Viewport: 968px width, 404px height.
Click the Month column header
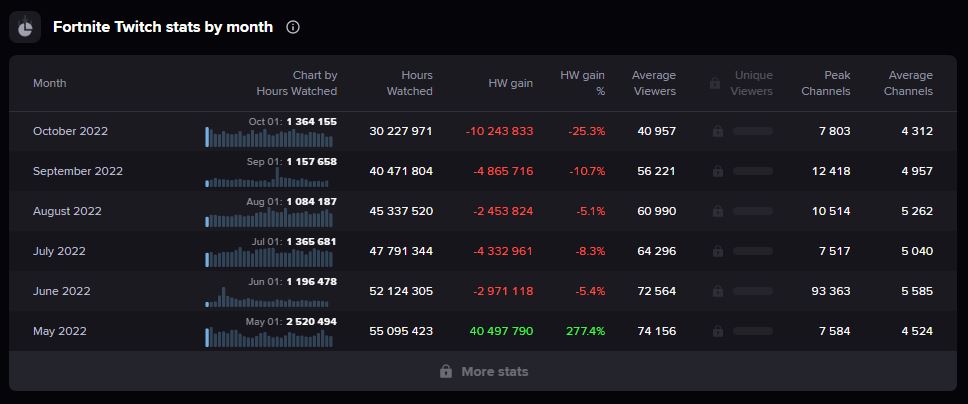[50, 83]
